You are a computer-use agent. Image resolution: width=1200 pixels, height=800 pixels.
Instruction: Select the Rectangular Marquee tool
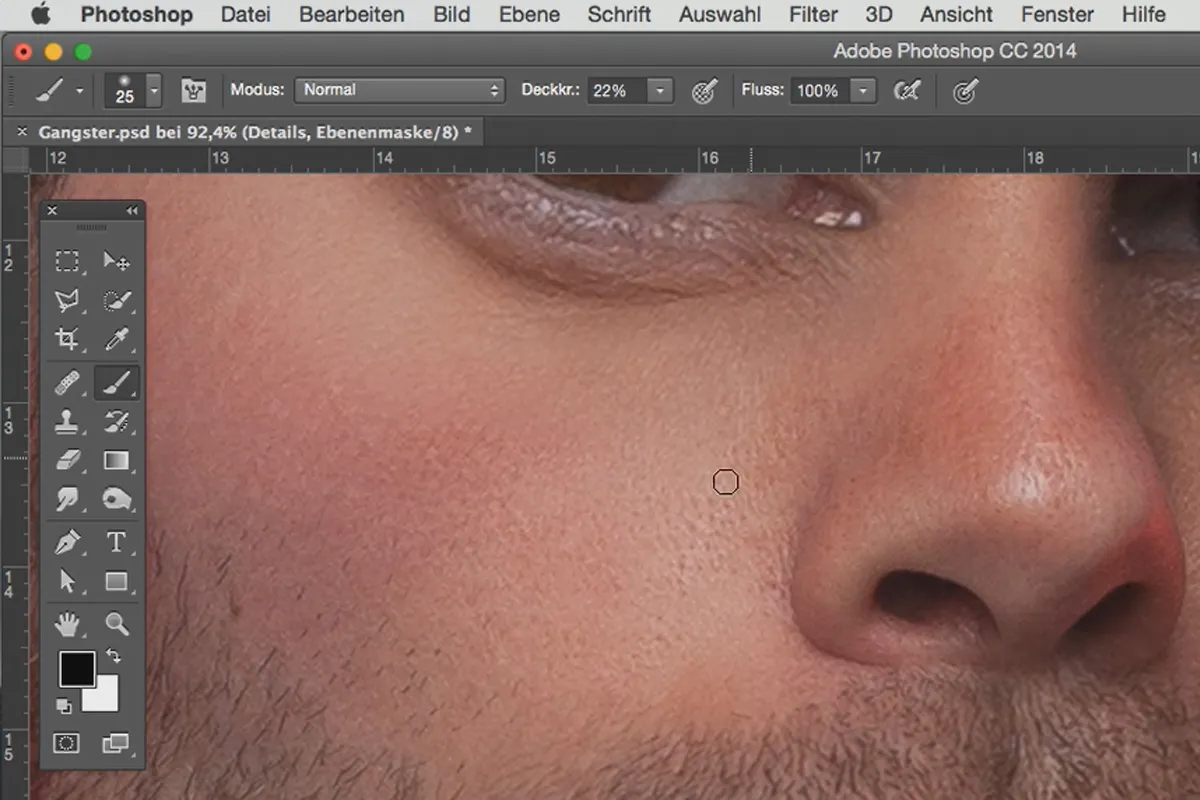(67, 262)
